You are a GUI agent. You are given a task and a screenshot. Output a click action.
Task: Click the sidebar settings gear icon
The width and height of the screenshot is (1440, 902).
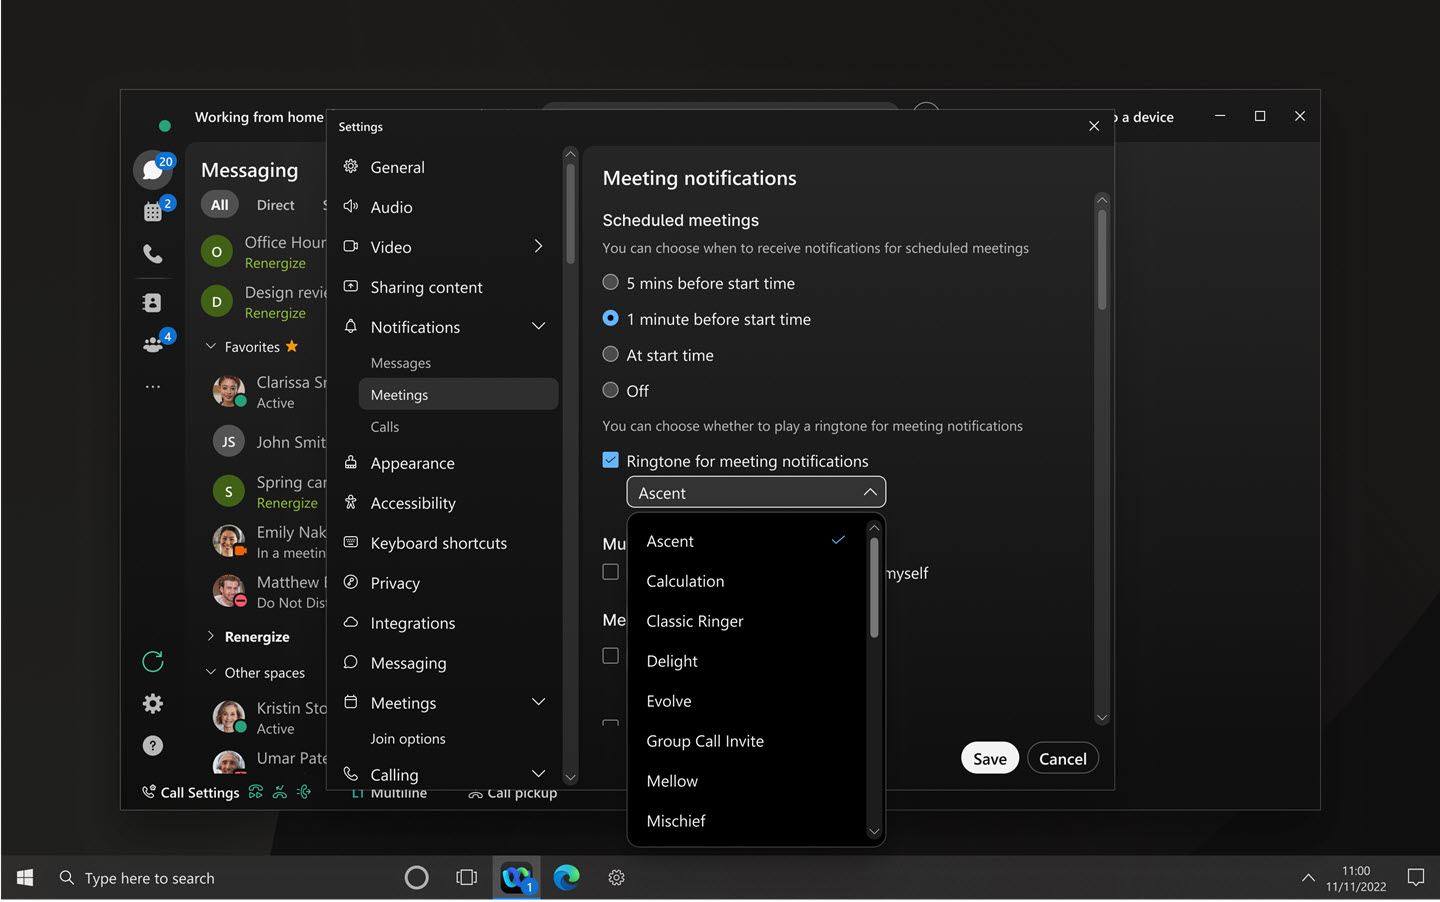(x=153, y=704)
